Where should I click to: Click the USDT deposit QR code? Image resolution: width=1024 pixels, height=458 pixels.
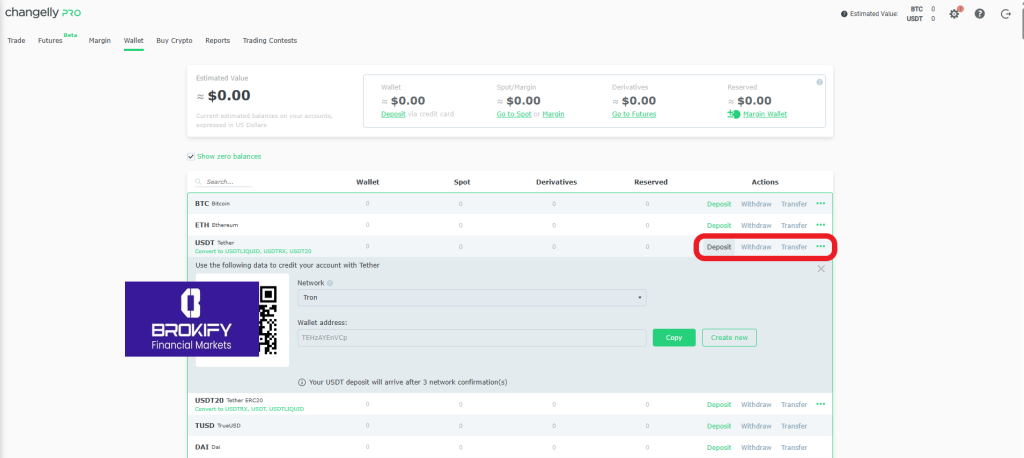coord(268,319)
